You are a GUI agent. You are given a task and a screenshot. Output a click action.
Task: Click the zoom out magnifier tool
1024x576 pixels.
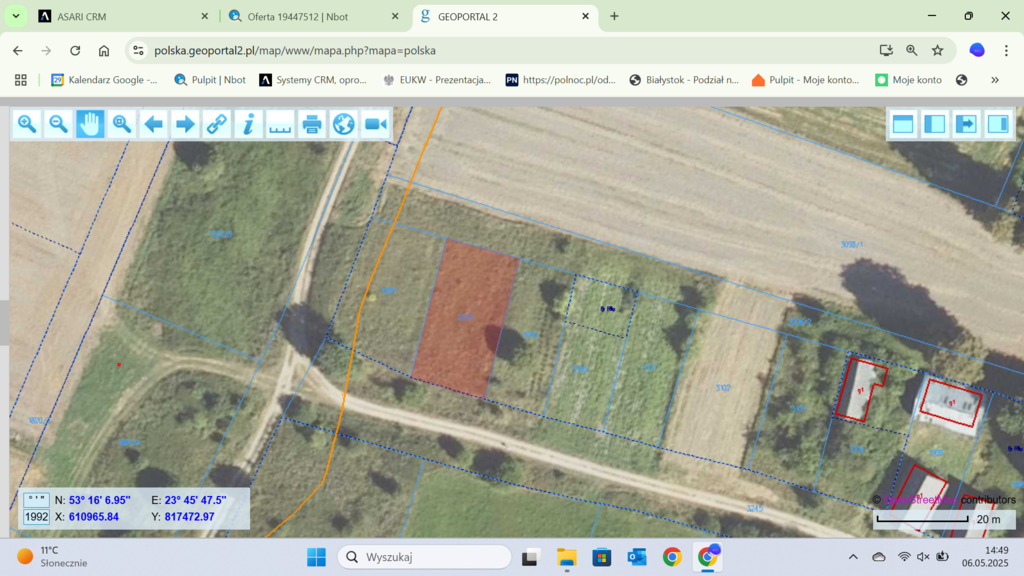(x=58, y=124)
